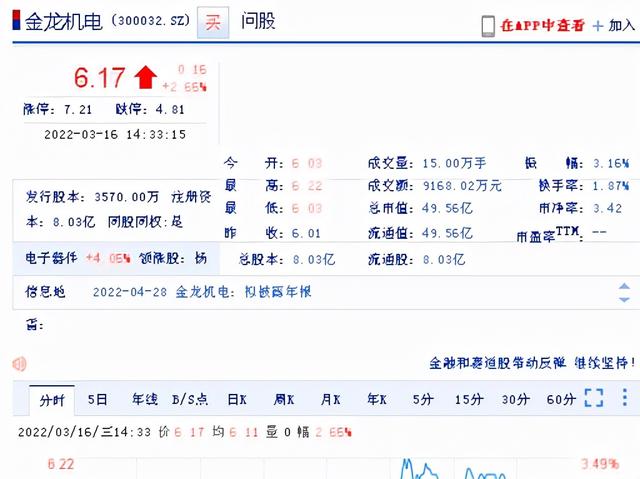Switch to the 年线 chart tab
Screen dimensions: 640x479
click(145, 399)
